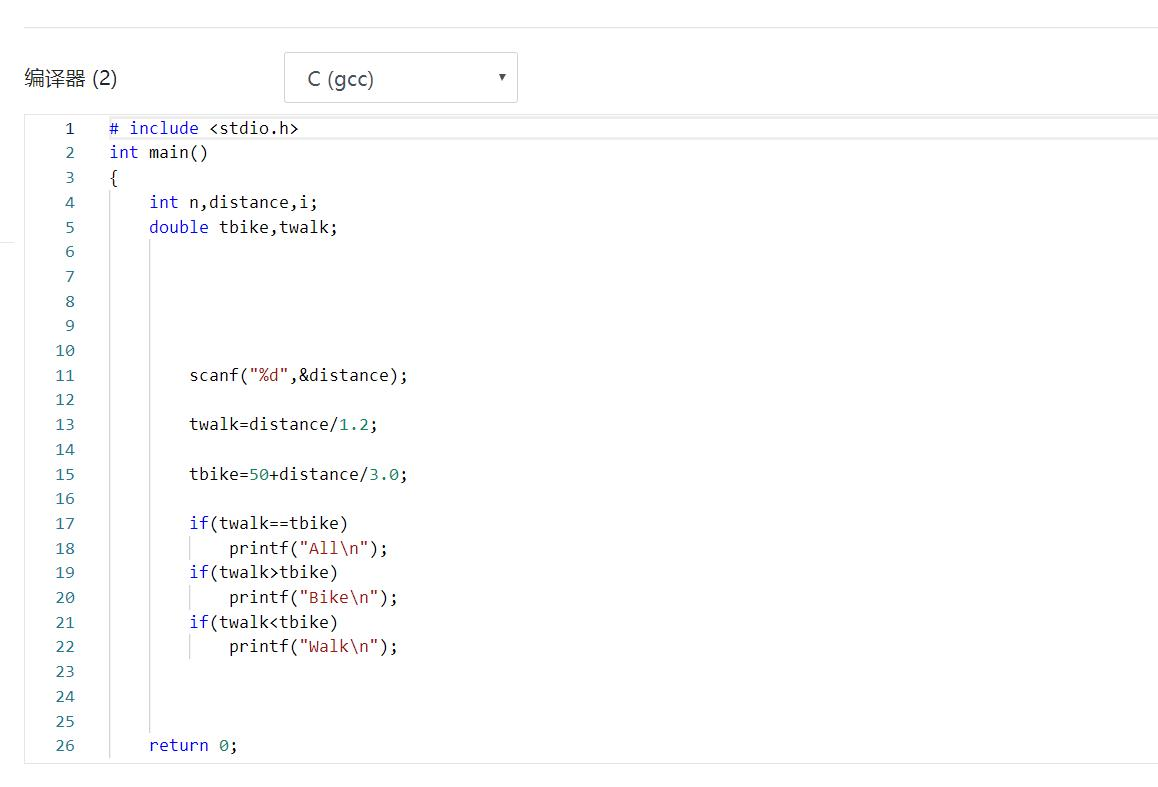This screenshot has height=787, width=1158.
Task: Click the scanf("%d",&distance) statement
Action: (x=298, y=375)
